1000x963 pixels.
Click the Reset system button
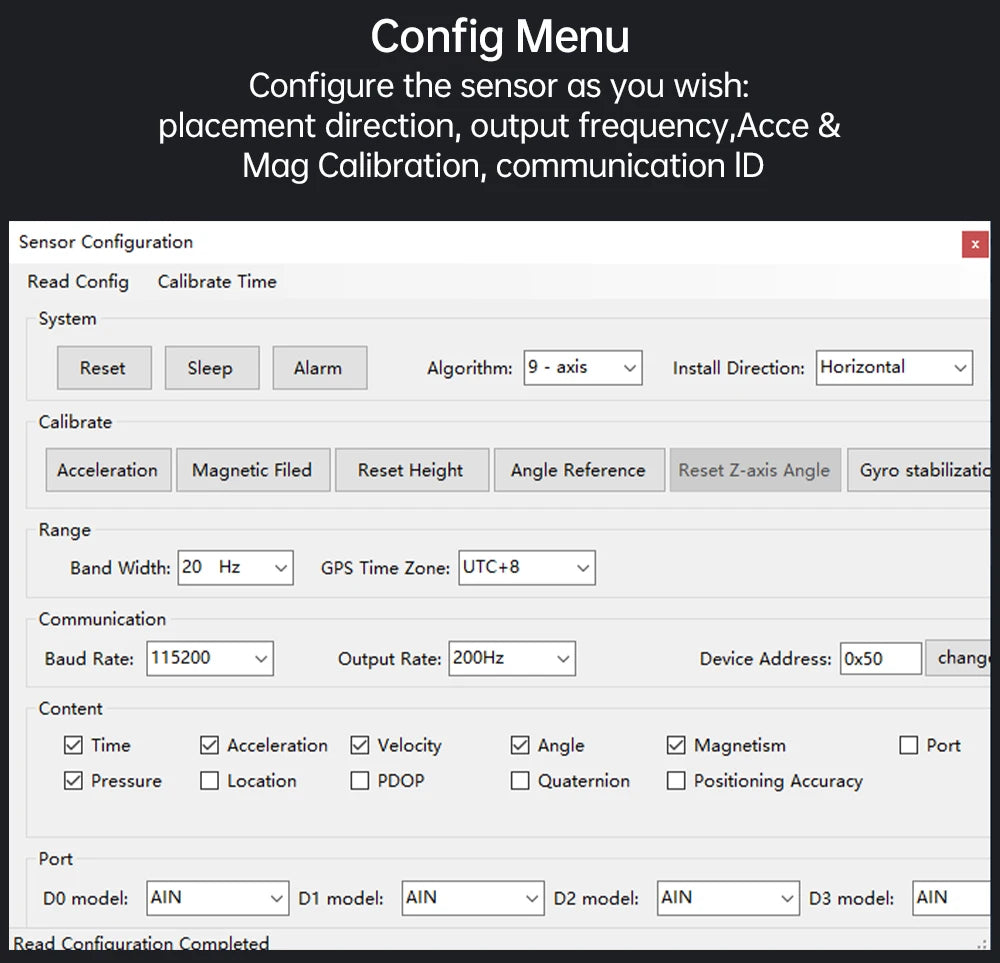click(103, 368)
